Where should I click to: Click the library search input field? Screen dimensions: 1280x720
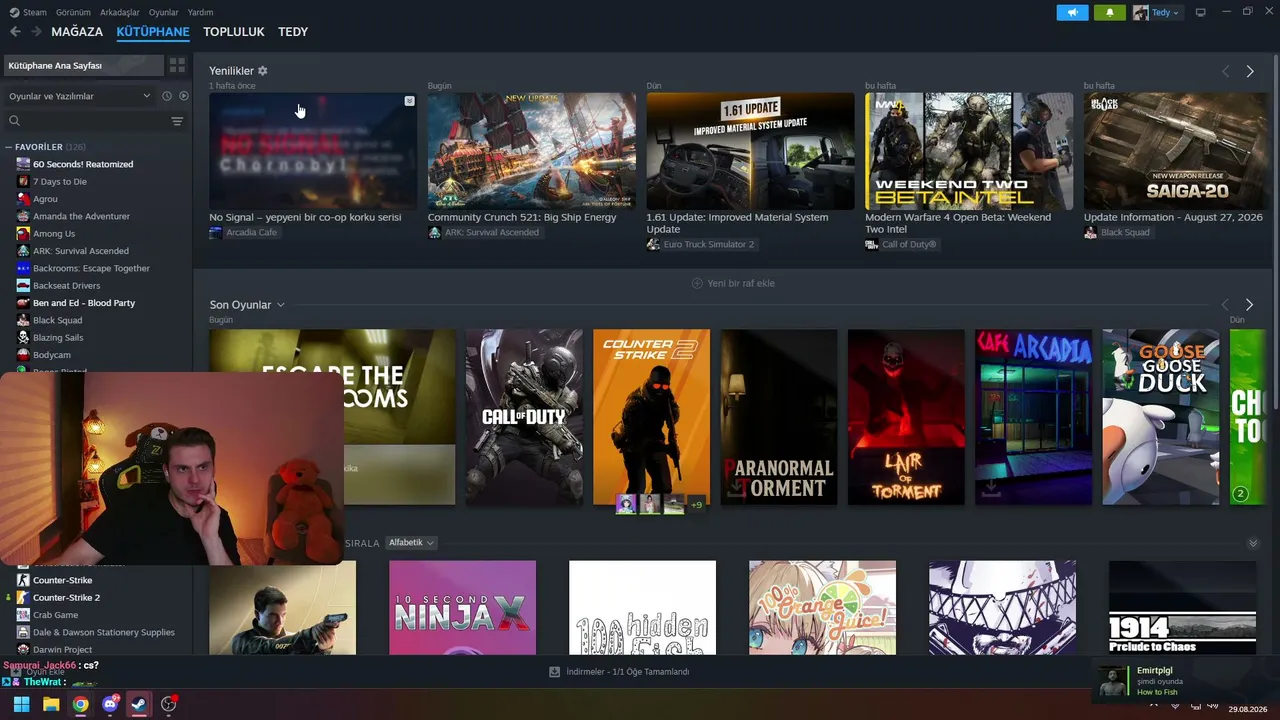[94, 121]
